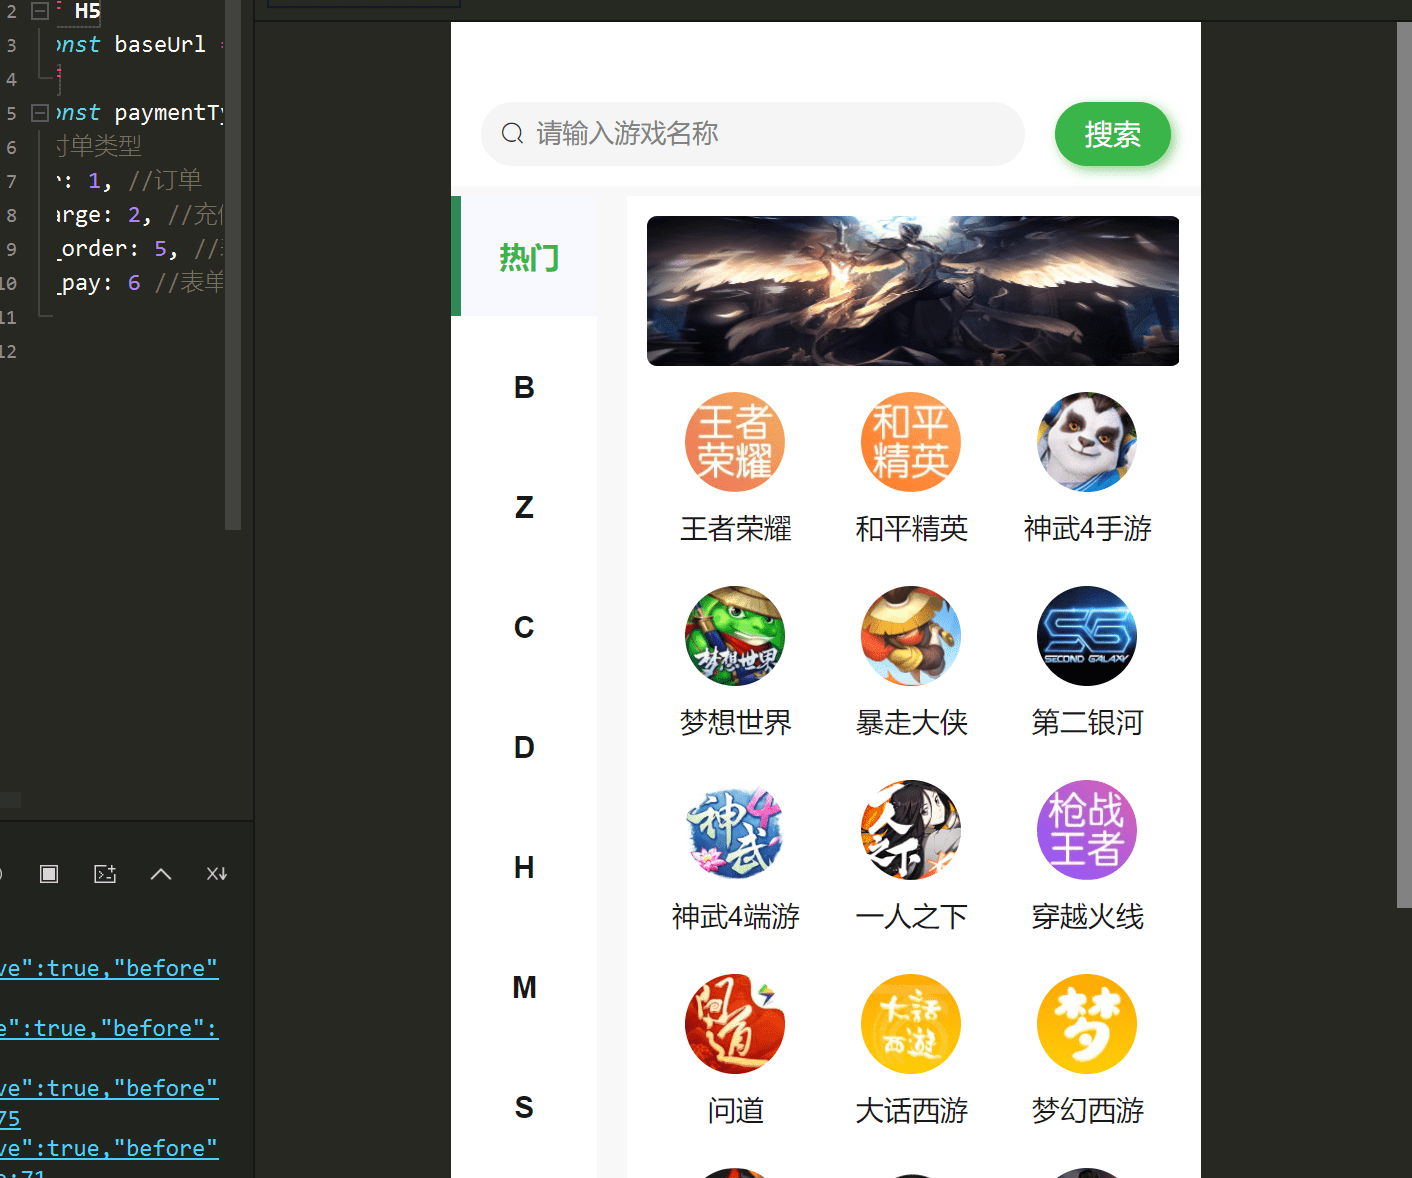The width and height of the screenshot is (1412, 1178).
Task: Select letter S in the sidebar index
Action: (524, 1107)
